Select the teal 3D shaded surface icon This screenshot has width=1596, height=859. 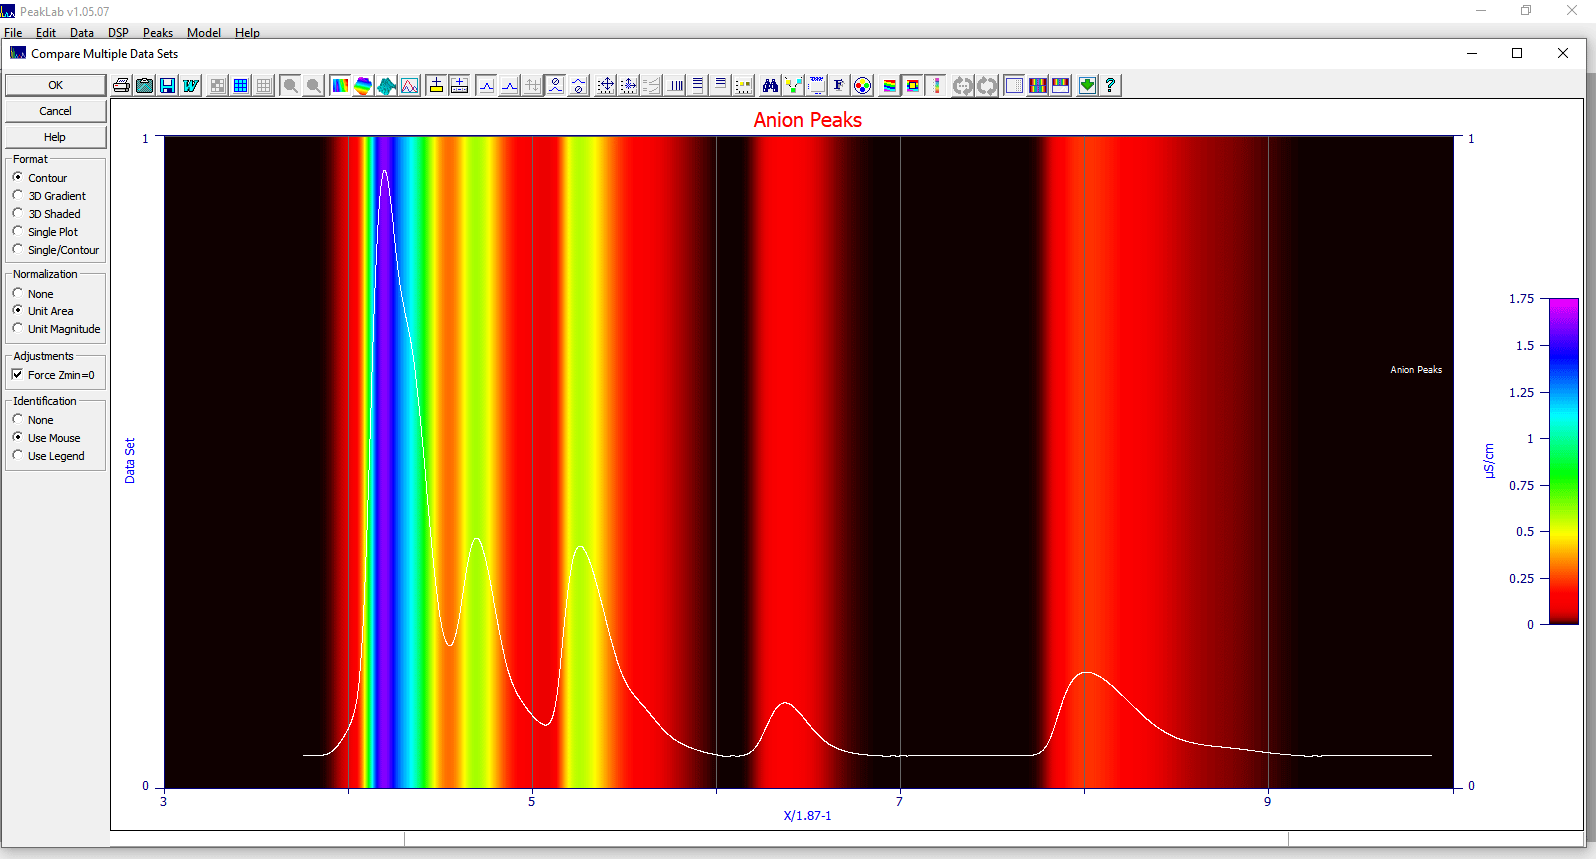click(386, 85)
